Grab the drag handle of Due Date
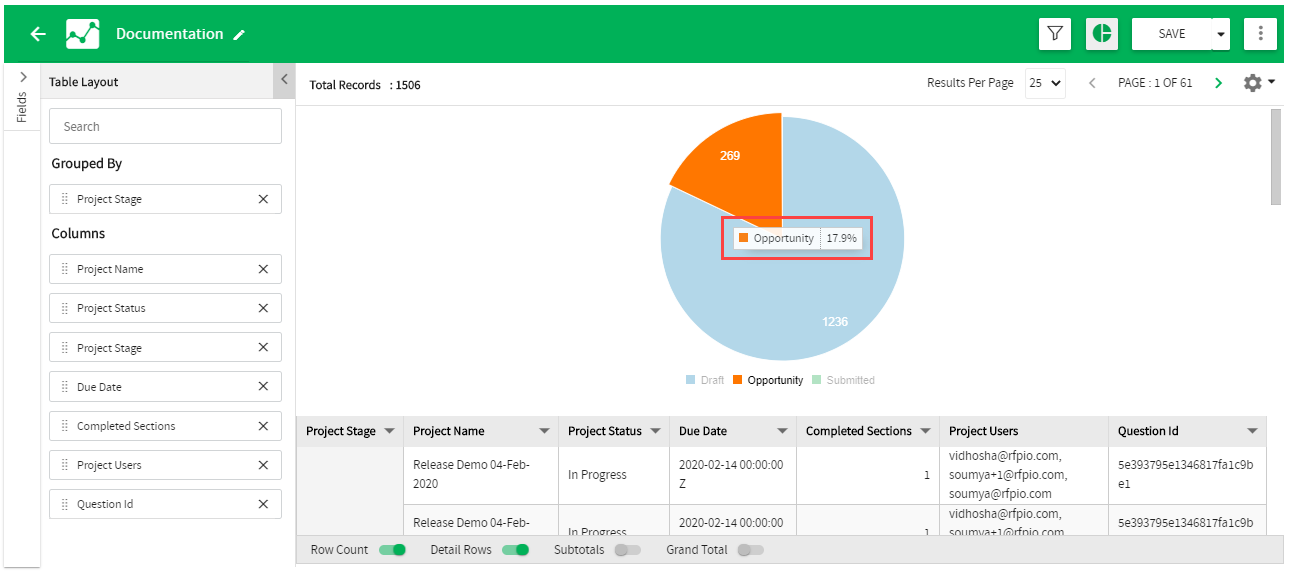Image resolution: width=1289 pixels, height=575 pixels. coord(65,387)
